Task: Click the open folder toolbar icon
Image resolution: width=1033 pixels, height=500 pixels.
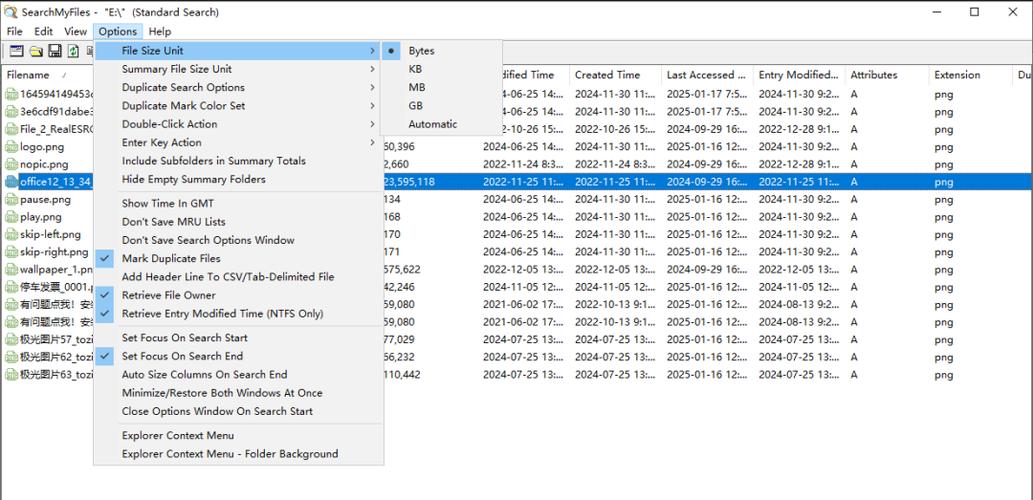Action: (36, 51)
